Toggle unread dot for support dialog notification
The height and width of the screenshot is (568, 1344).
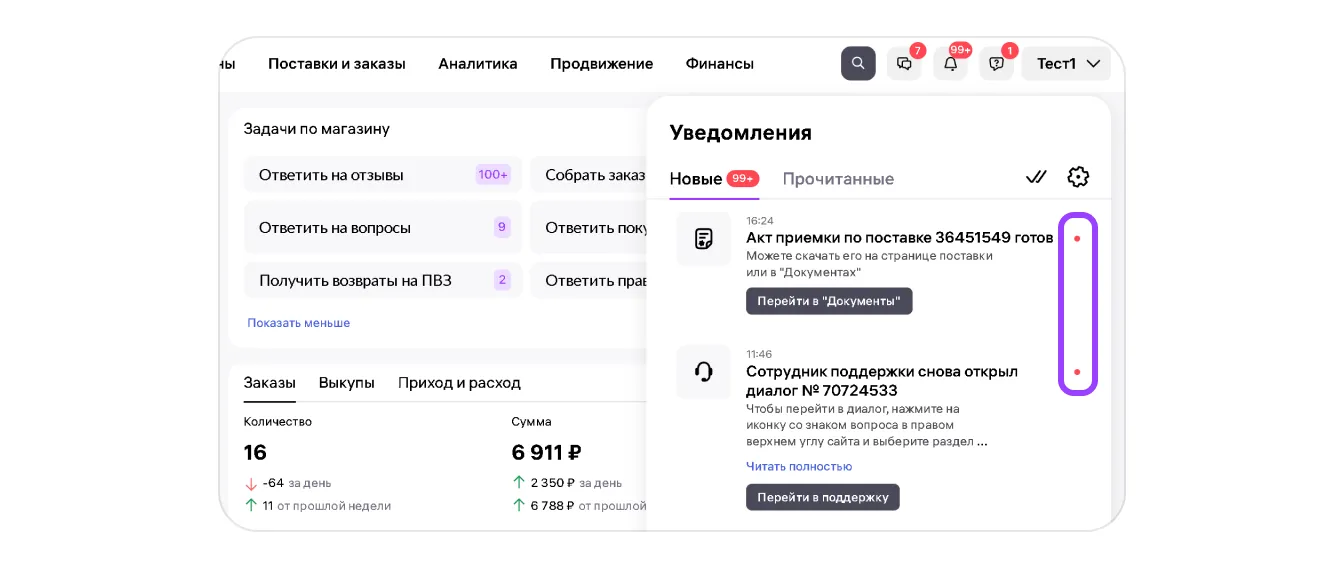(x=1077, y=372)
